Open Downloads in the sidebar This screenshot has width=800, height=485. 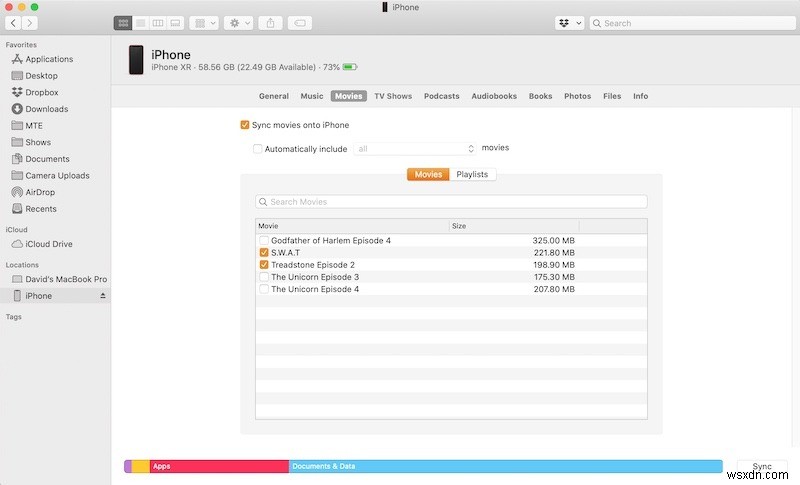[x=46, y=109]
